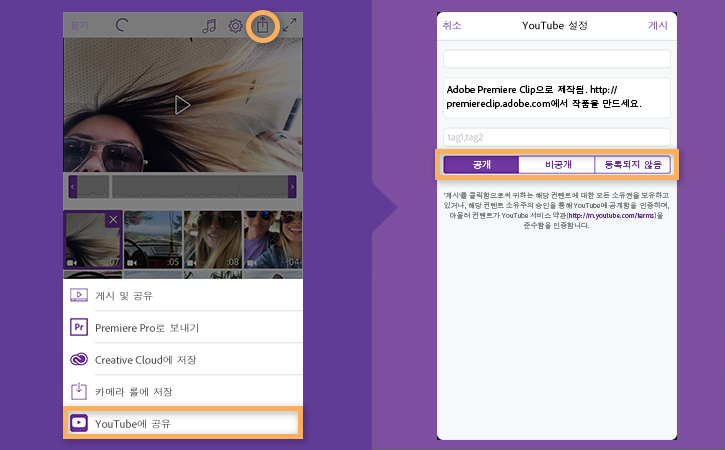Tap the Creative Cloud icon
The height and width of the screenshot is (450, 725).
(x=79, y=359)
